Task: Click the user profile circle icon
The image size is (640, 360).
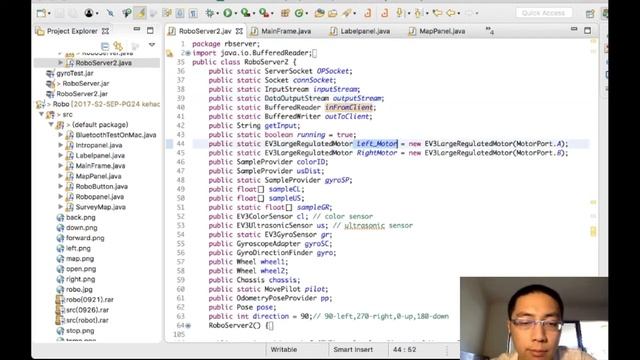Action: click(x=89, y=13)
